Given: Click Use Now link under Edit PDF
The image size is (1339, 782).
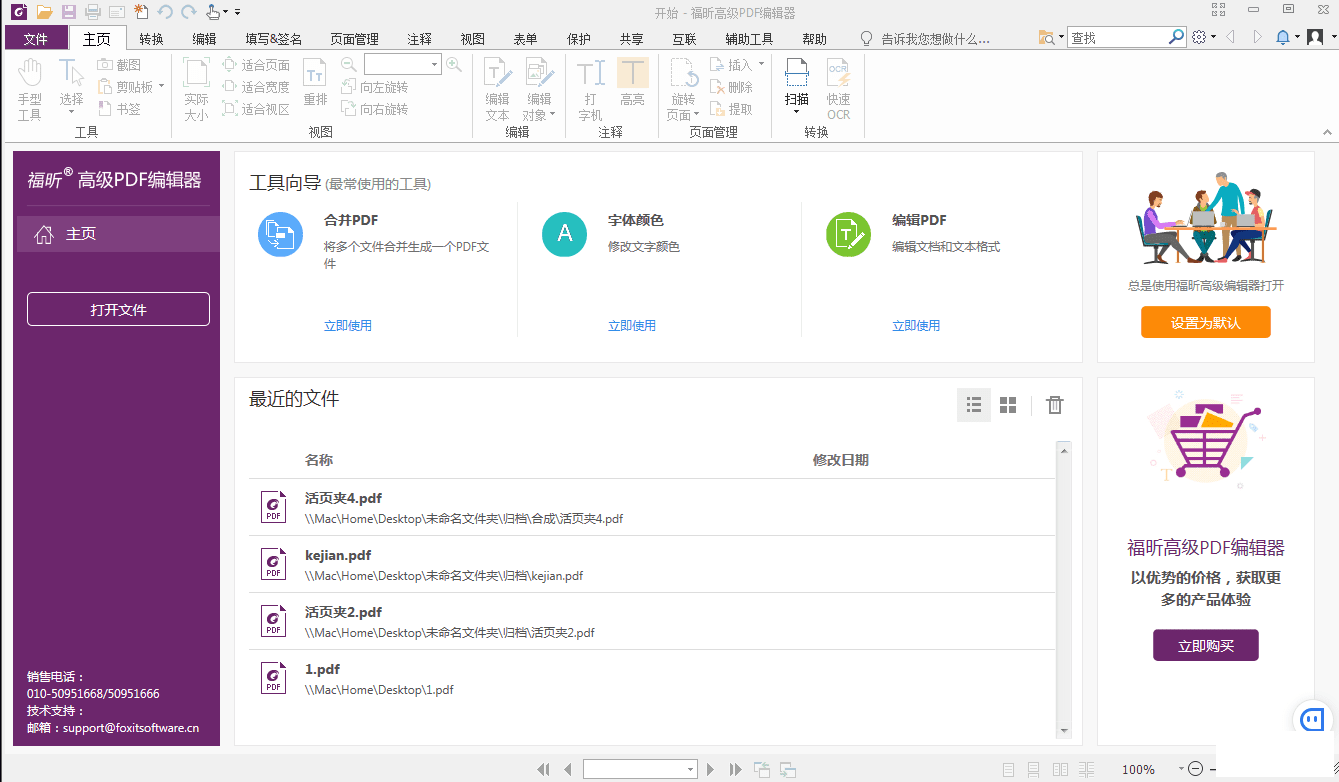Looking at the screenshot, I should tap(916, 325).
